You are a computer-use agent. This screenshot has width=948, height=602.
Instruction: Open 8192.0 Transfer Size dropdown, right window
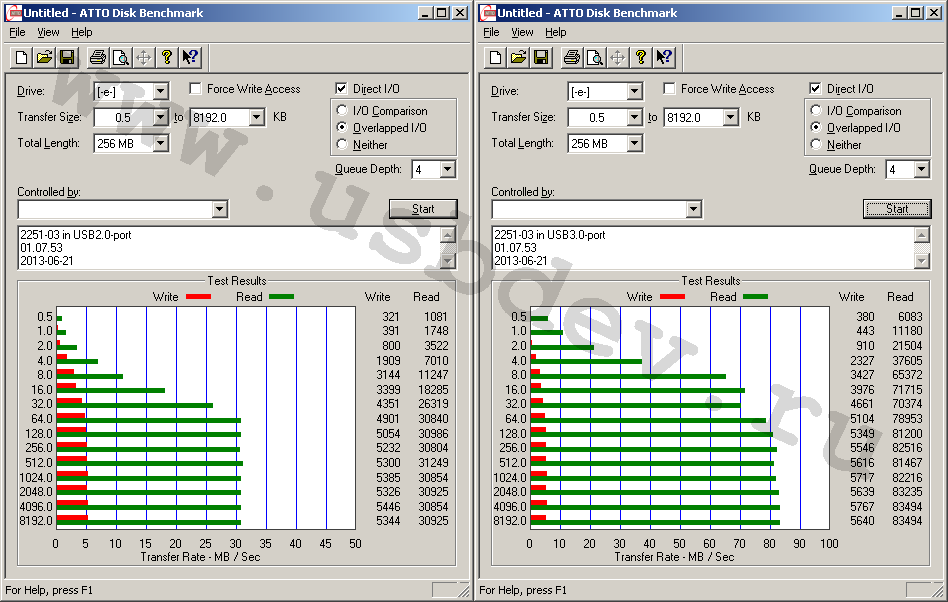point(730,117)
